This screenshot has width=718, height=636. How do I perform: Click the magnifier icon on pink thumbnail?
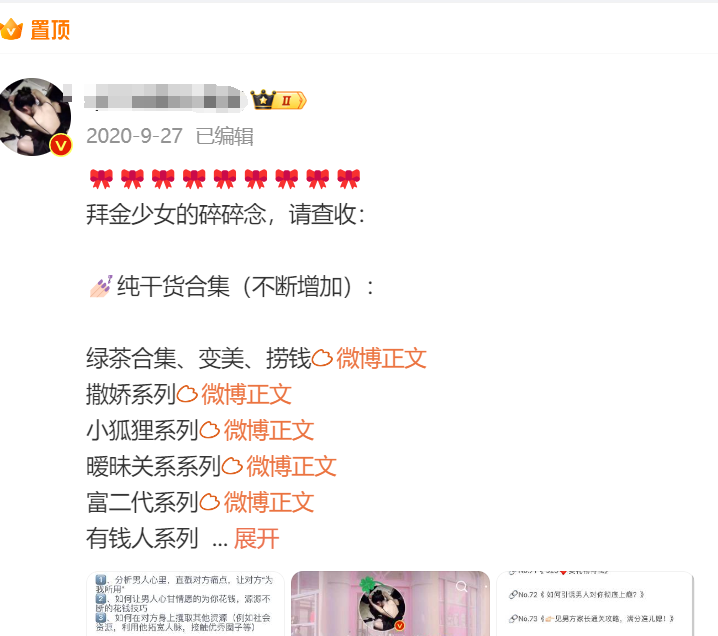(x=462, y=586)
